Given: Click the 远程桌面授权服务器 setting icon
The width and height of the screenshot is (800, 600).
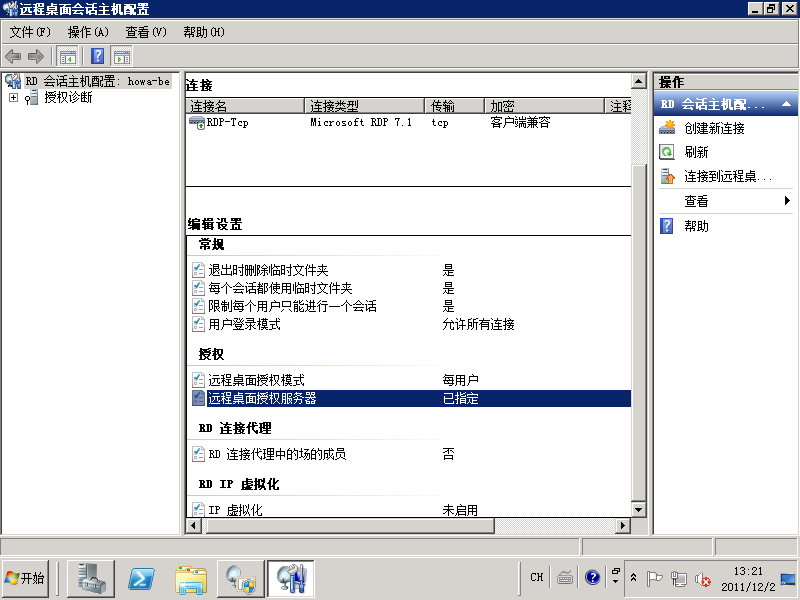Looking at the screenshot, I should click(198, 398).
